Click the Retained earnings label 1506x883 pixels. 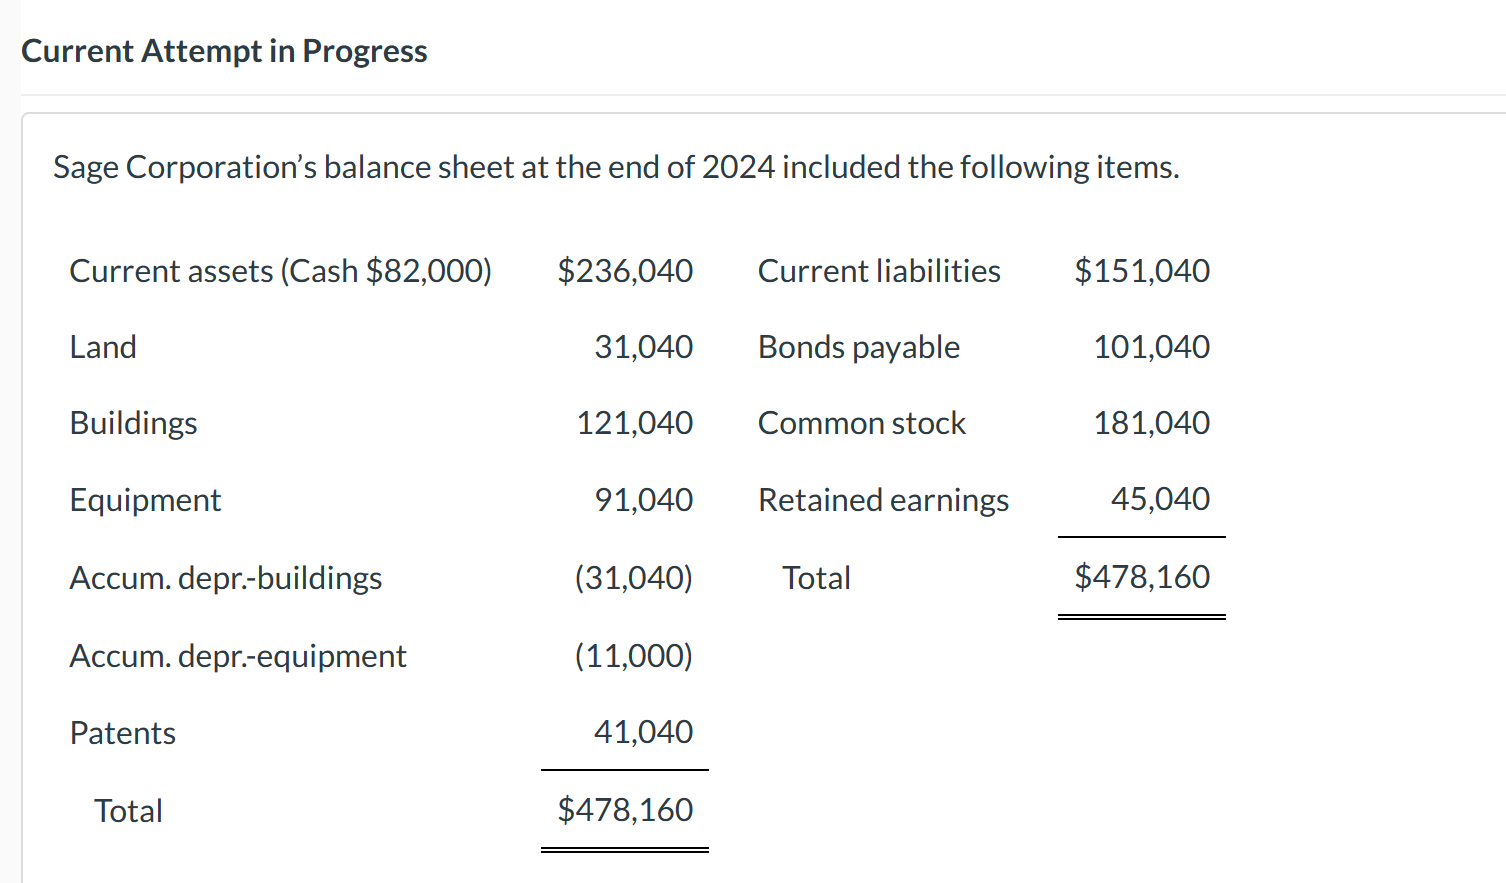884,500
